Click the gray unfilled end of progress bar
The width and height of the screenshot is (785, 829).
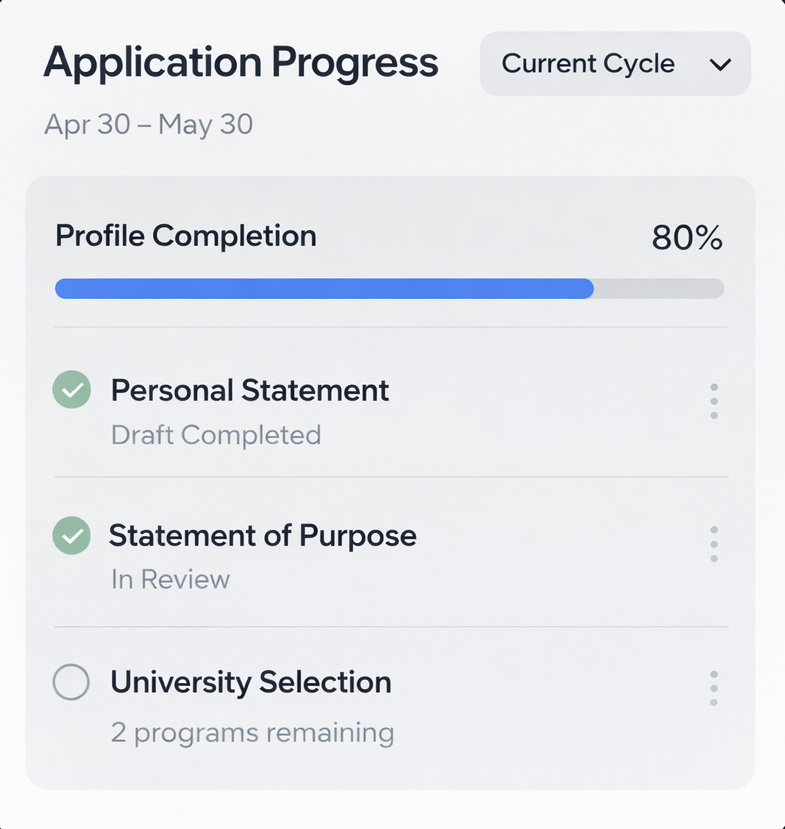click(x=659, y=289)
